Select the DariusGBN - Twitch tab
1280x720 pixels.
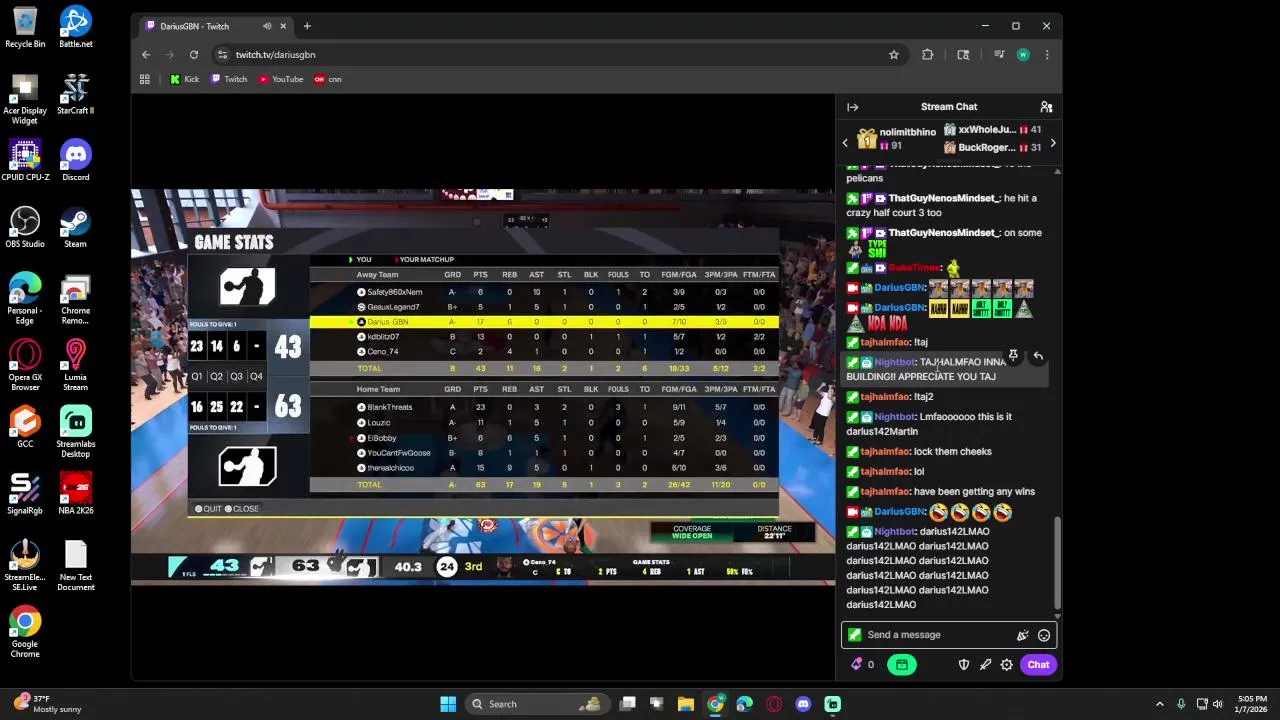click(213, 26)
